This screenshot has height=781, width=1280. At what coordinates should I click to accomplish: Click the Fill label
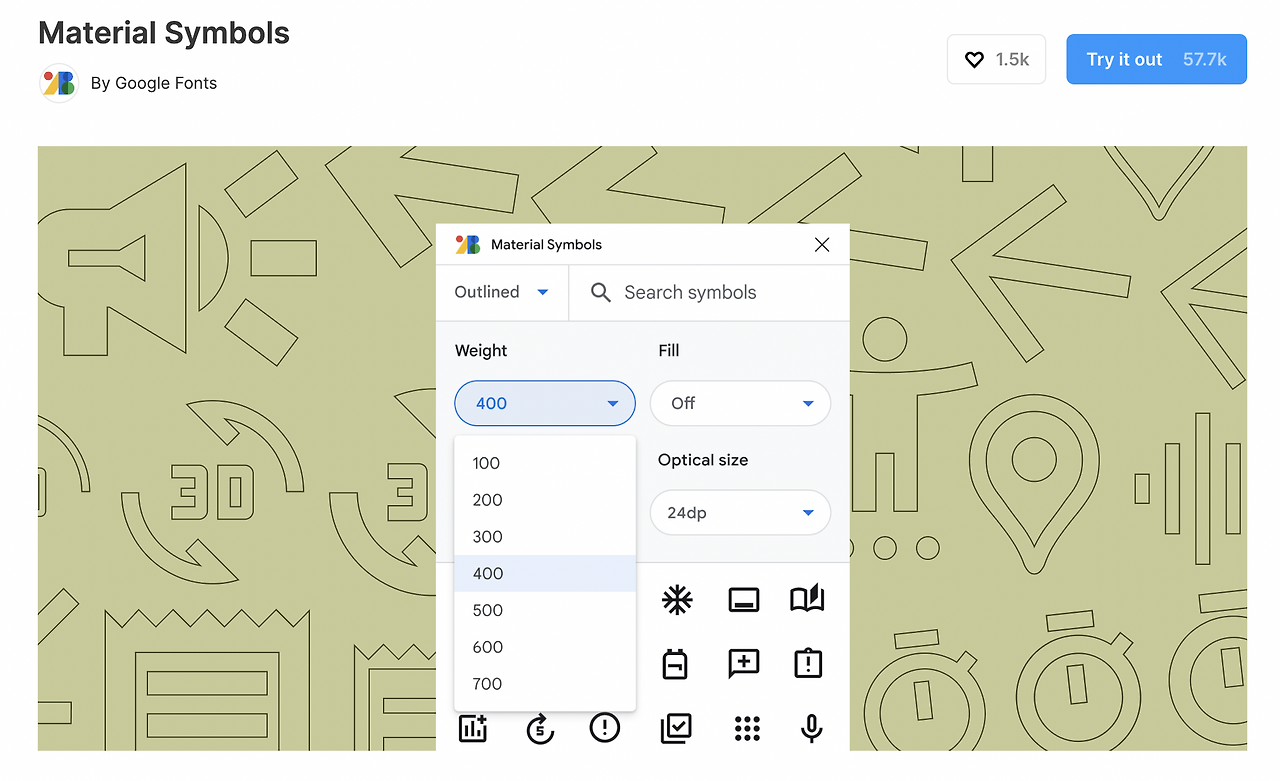[669, 350]
